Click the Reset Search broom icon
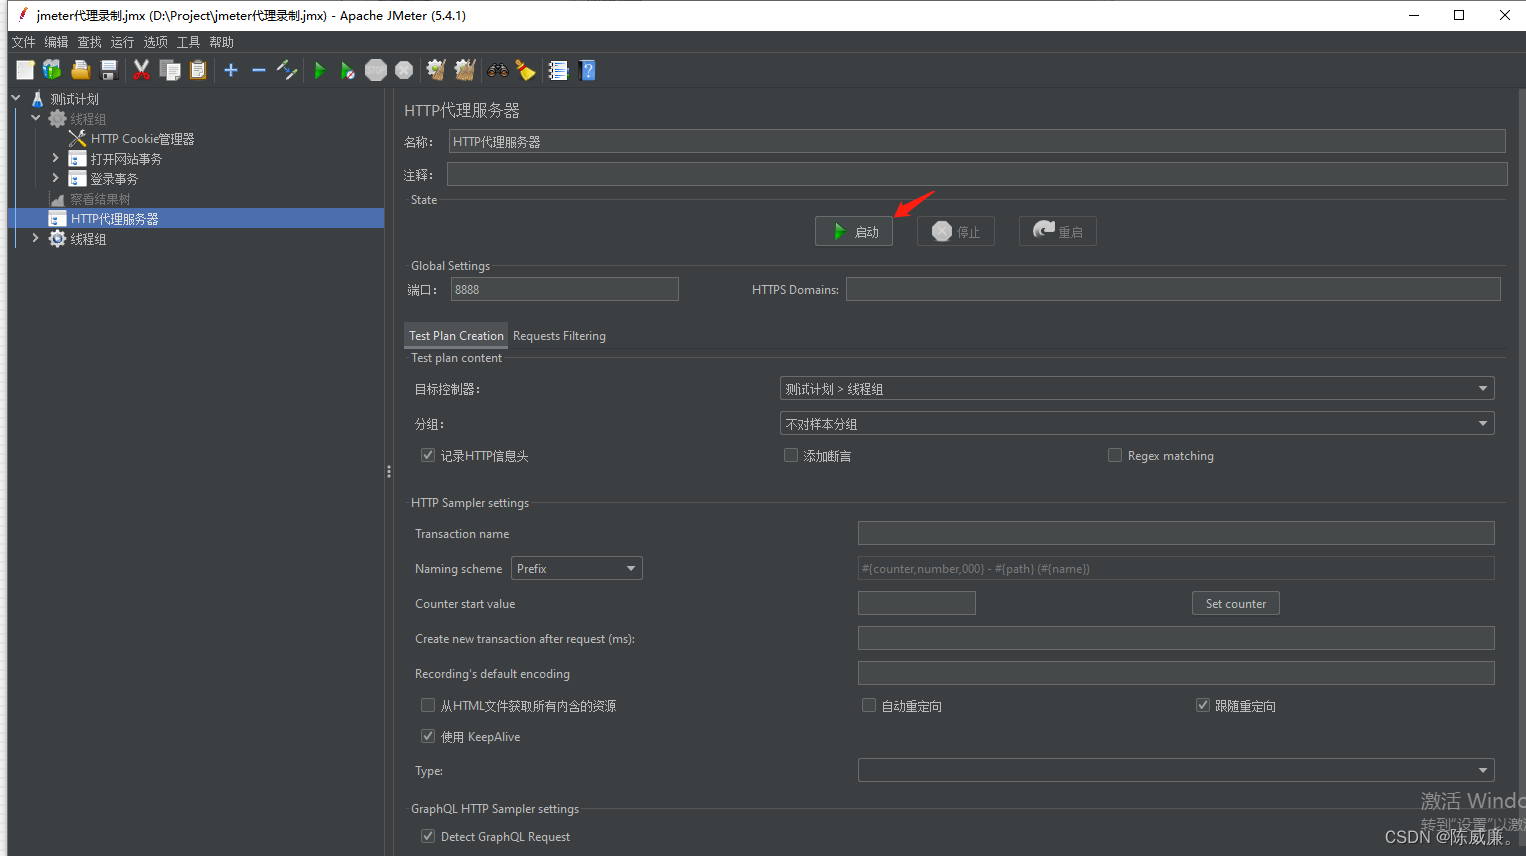This screenshot has width=1526, height=856. tap(525, 70)
